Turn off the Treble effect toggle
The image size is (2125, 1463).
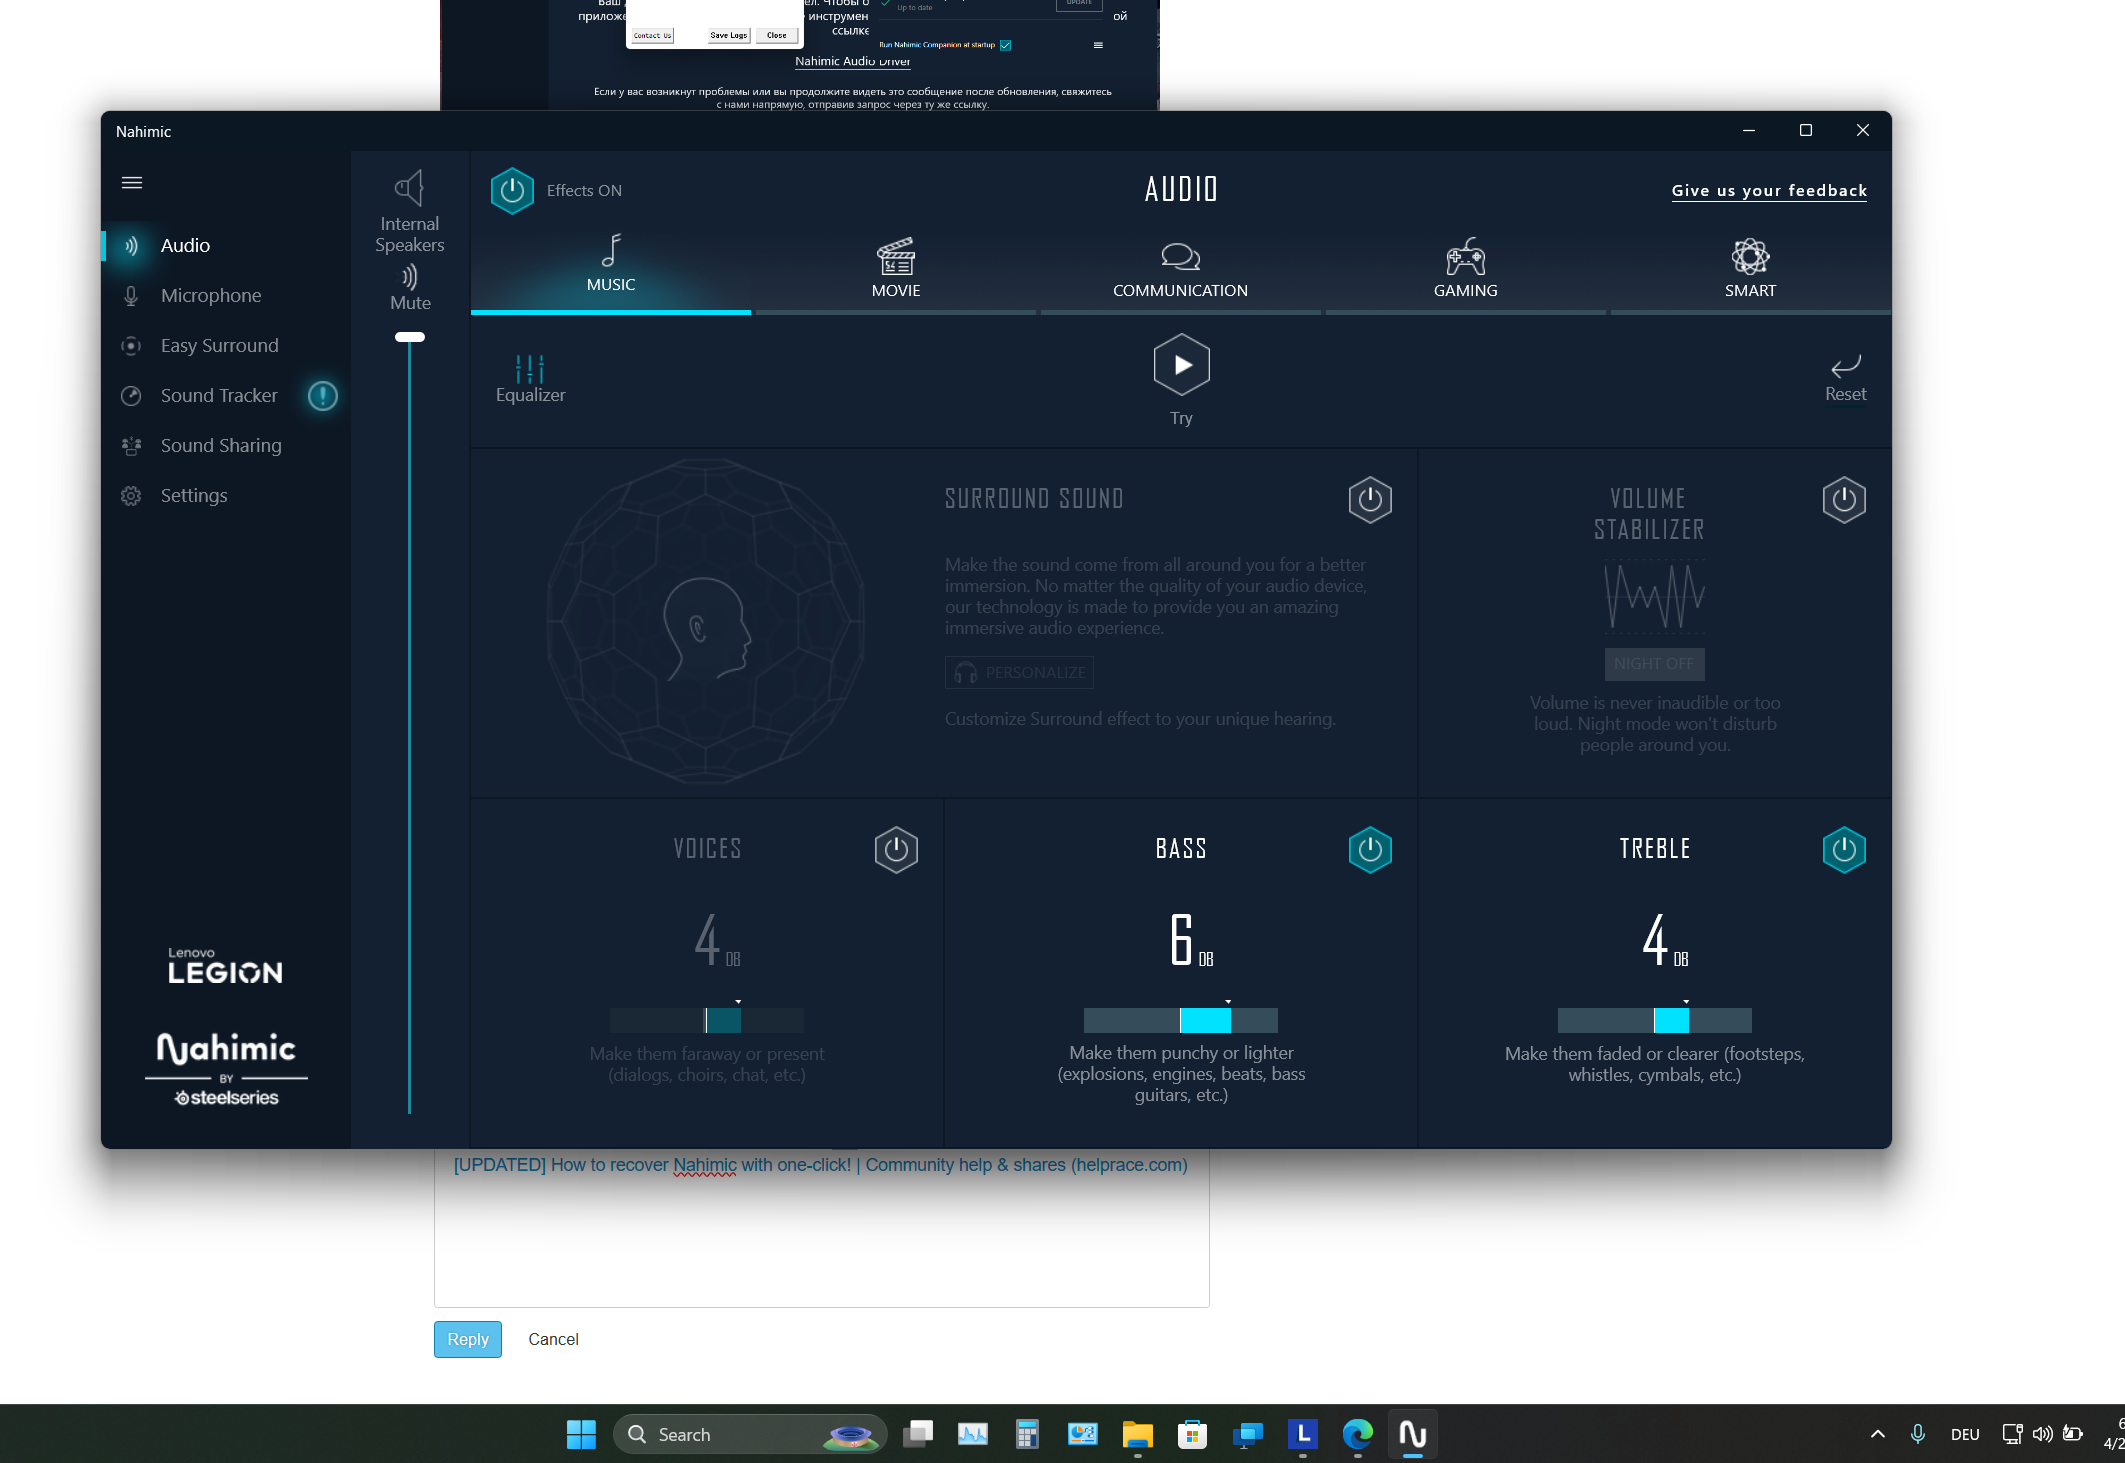[1843, 849]
